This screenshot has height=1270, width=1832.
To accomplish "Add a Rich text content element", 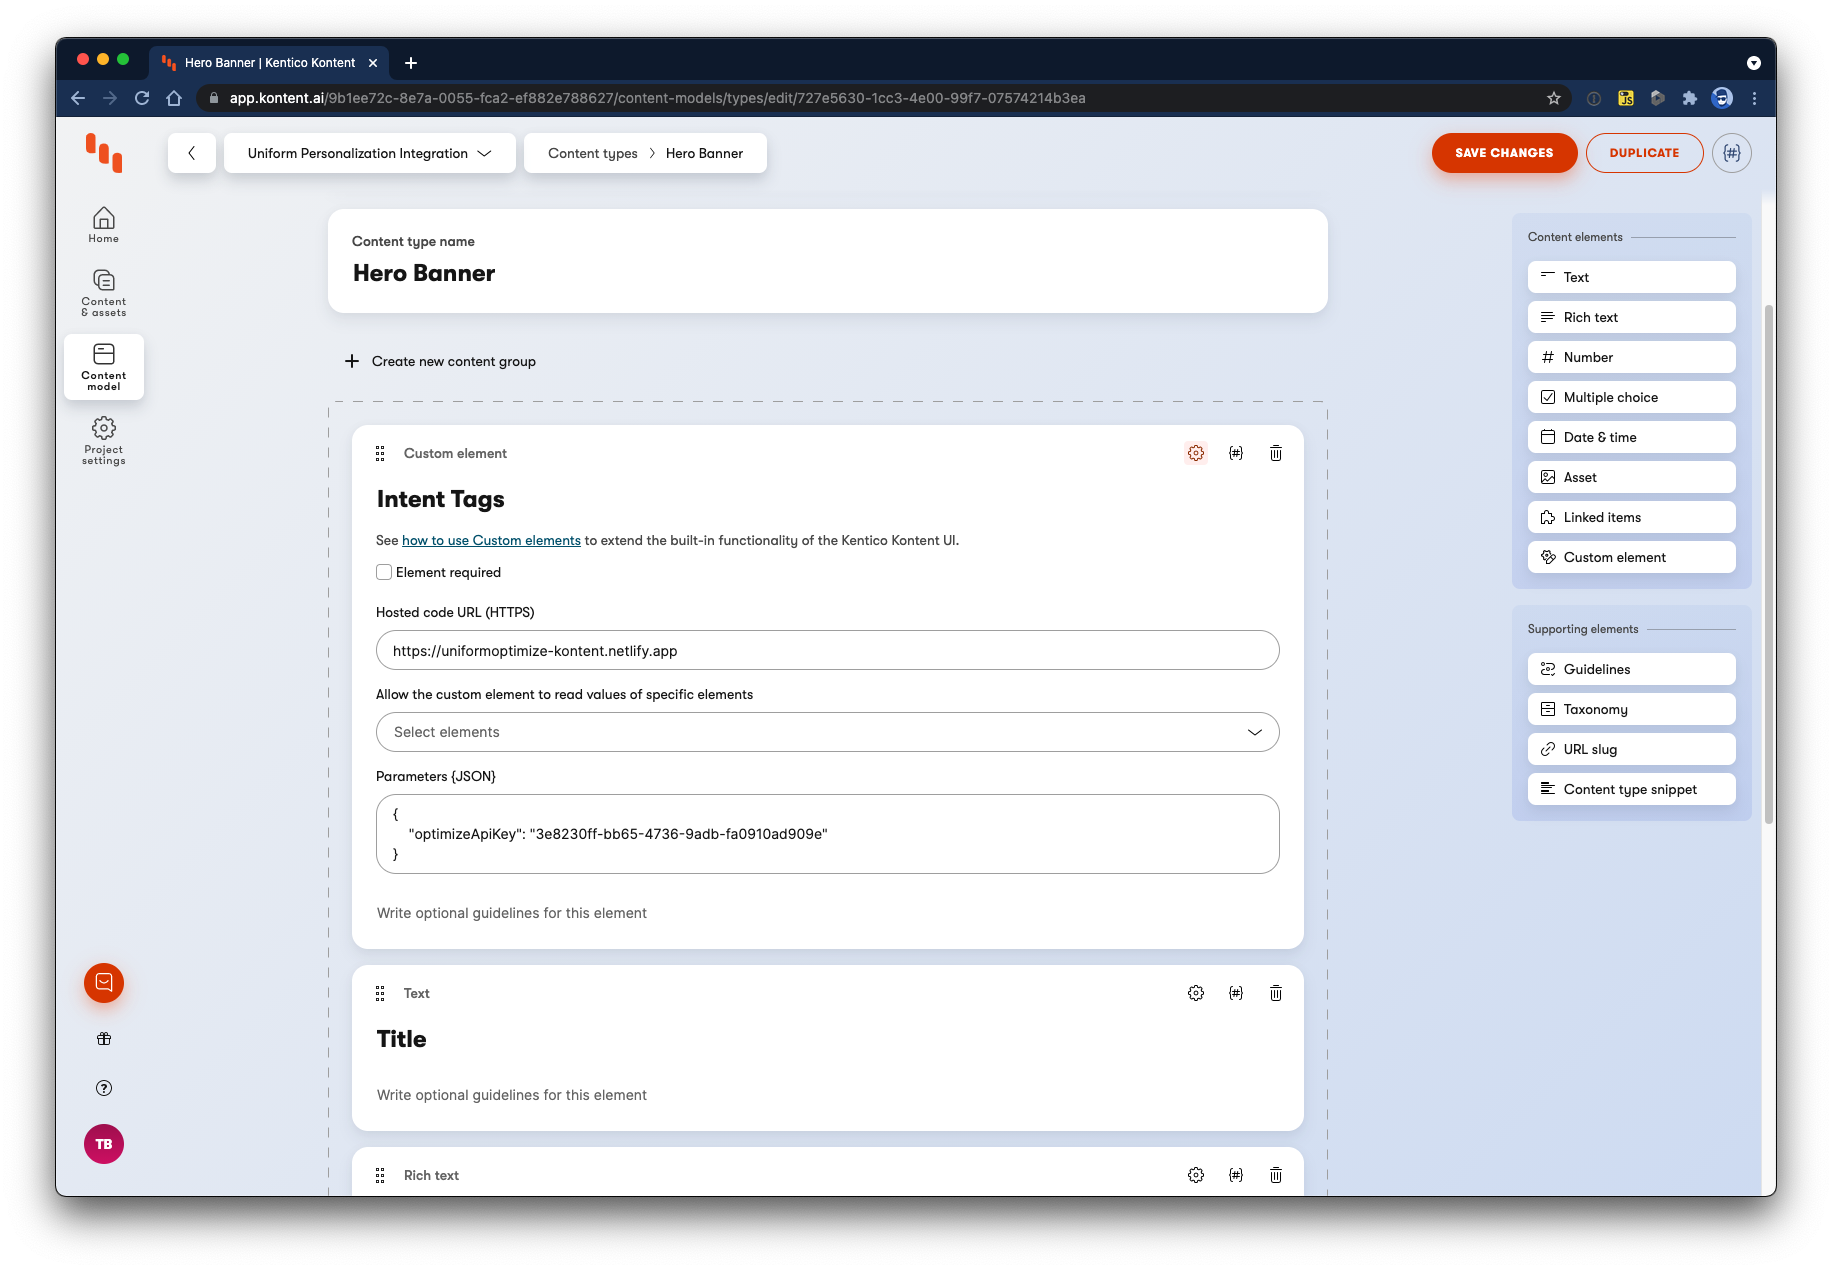I will pyautogui.click(x=1632, y=317).
